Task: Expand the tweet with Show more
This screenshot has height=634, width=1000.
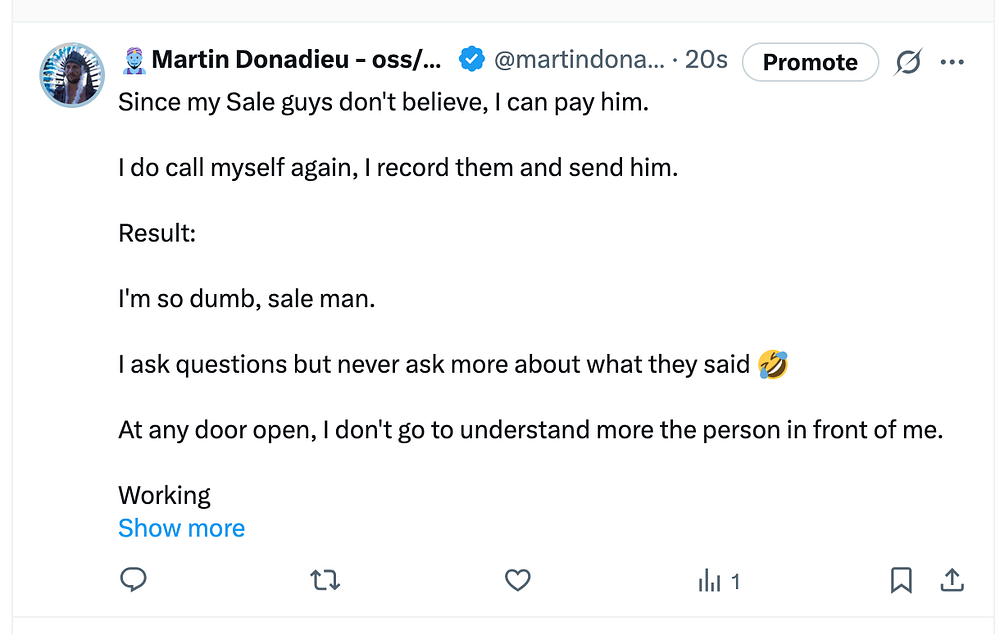Action: (181, 528)
